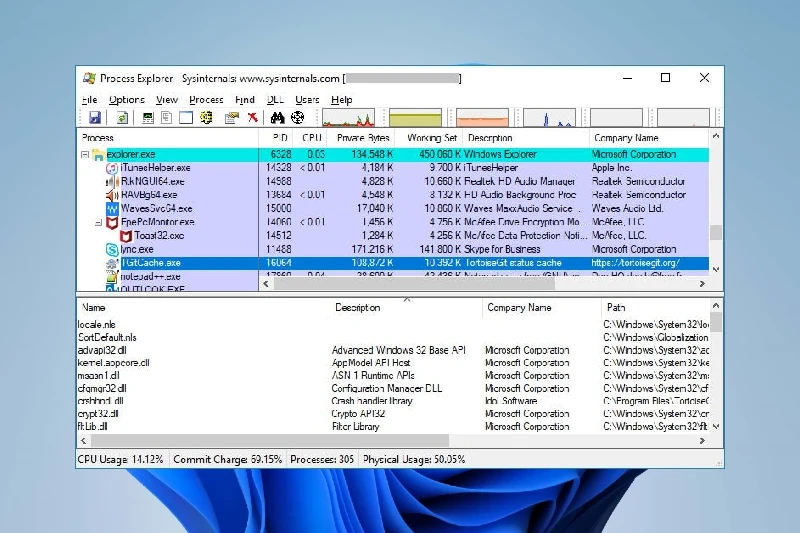The image size is (800, 533).
Task: Select the locale.nls entry
Action: (393, 325)
